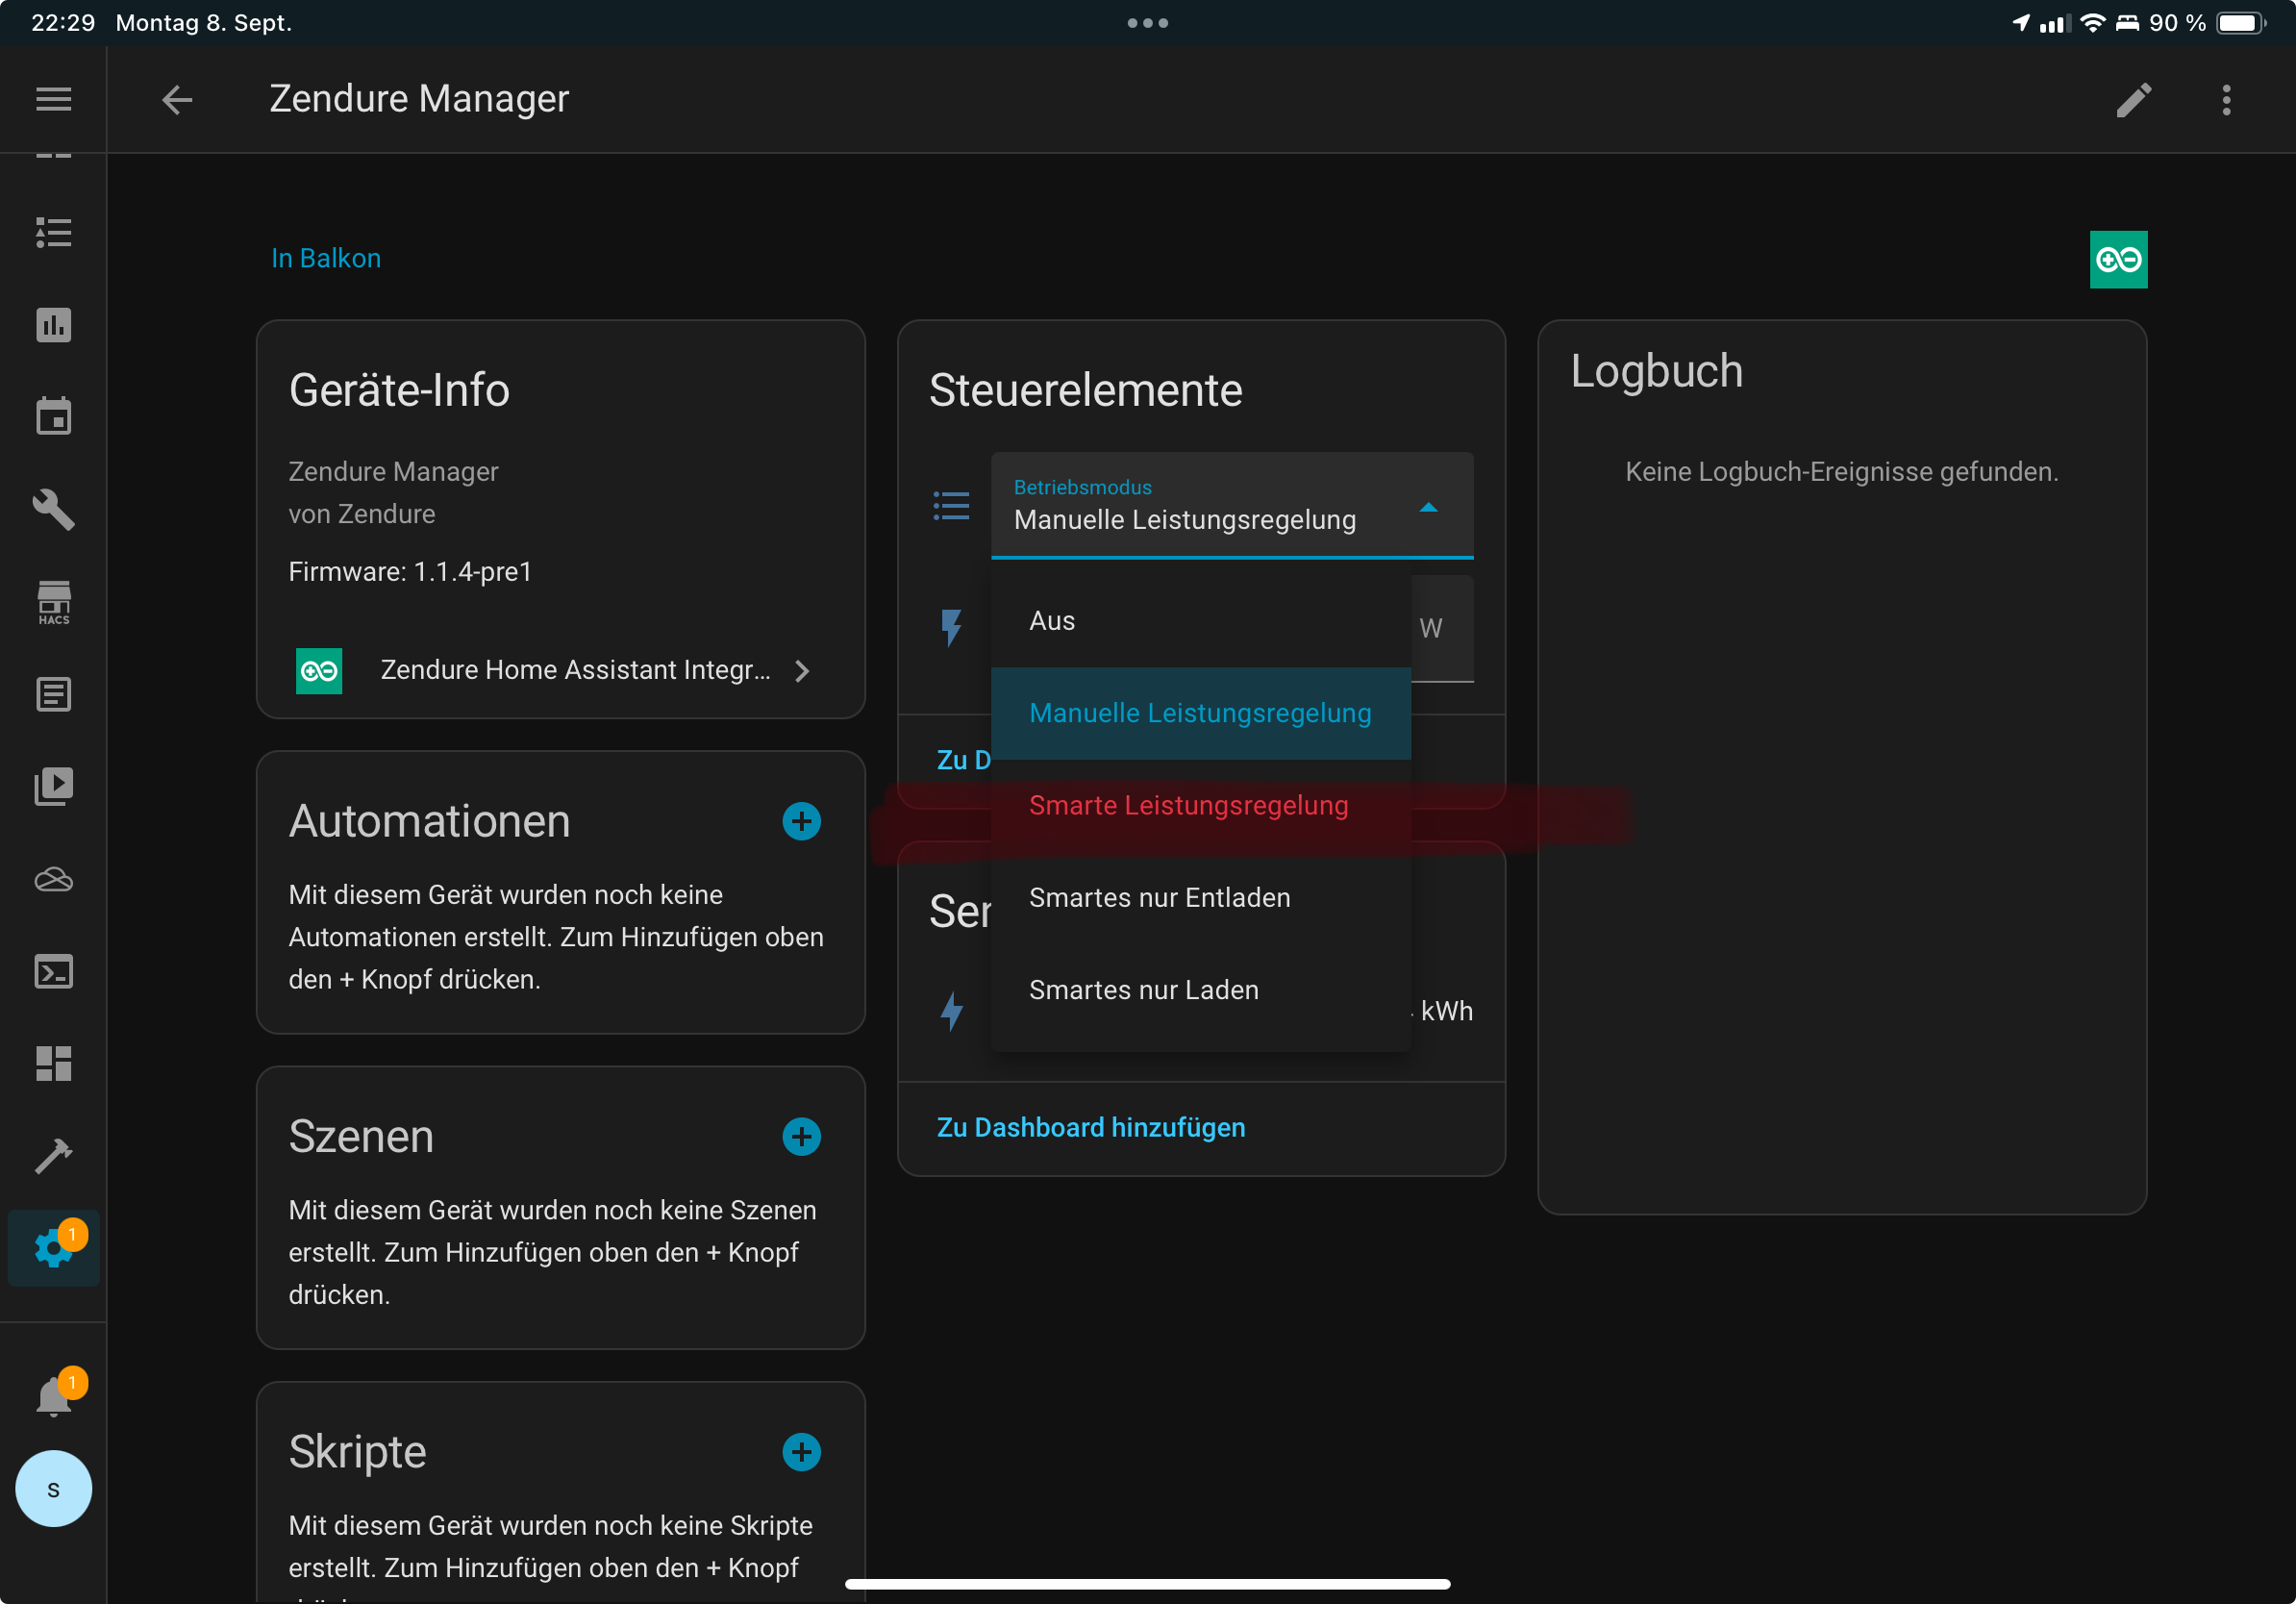Click the kWh sensor value
Screen dimensions: 2296x1604
coord(1445,1011)
